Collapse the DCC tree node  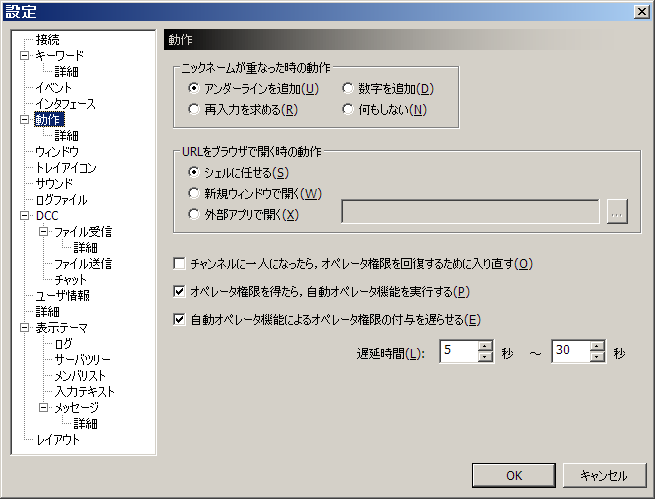click(25, 216)
